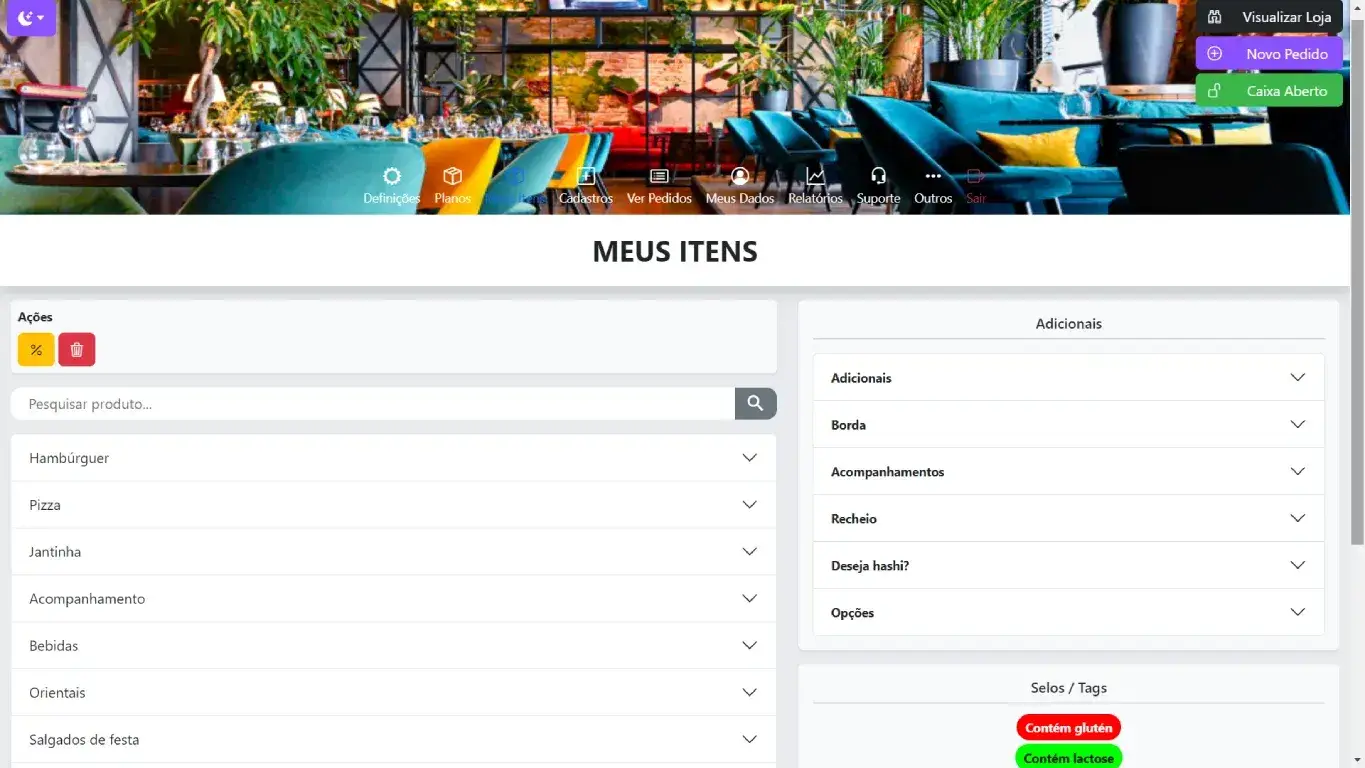Toggle the dark mode moon button
Image resolution: width=1365 pixels, height=768 pixels.
click(31, 18)
